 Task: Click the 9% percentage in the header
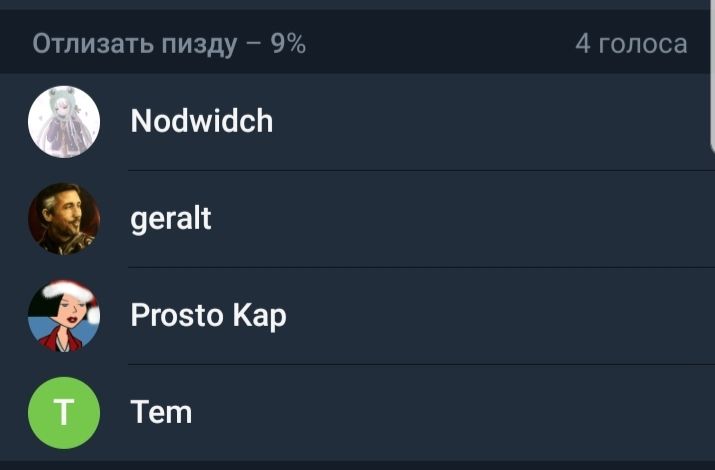[289, 45]
